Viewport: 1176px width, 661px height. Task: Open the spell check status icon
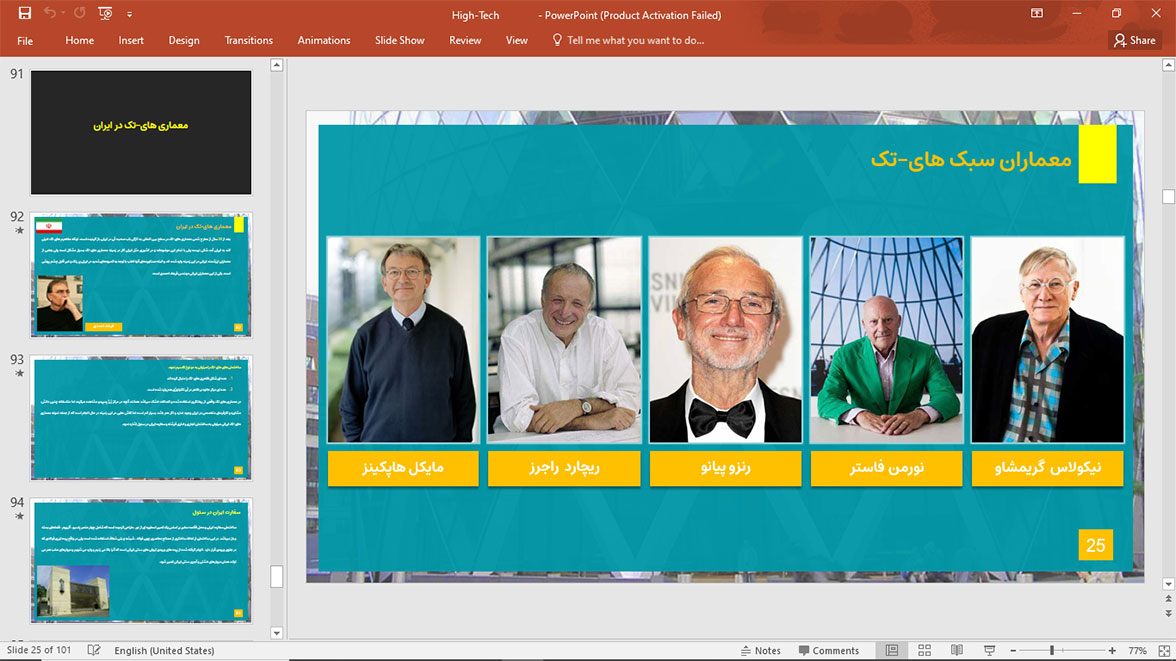[94, 650]
